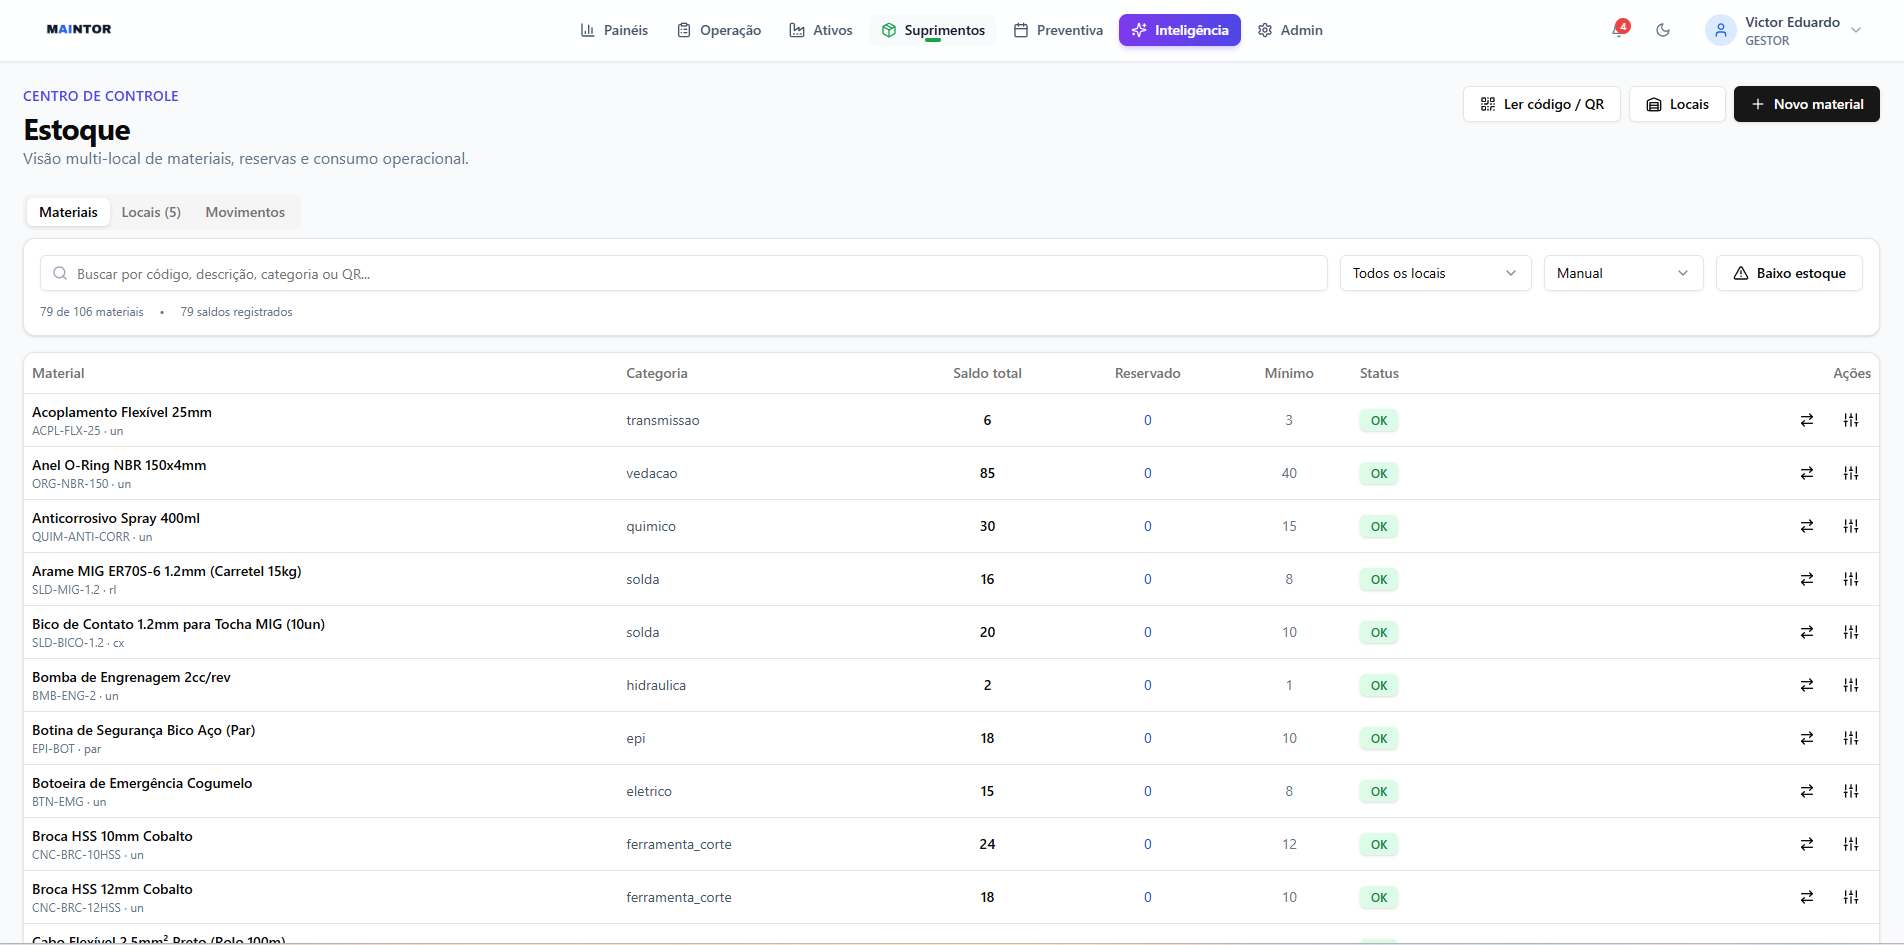Screen dimensions: 1904x945
Task: Expand the Victor Eduardo user menu chevron
Action: coord(1856,30)
